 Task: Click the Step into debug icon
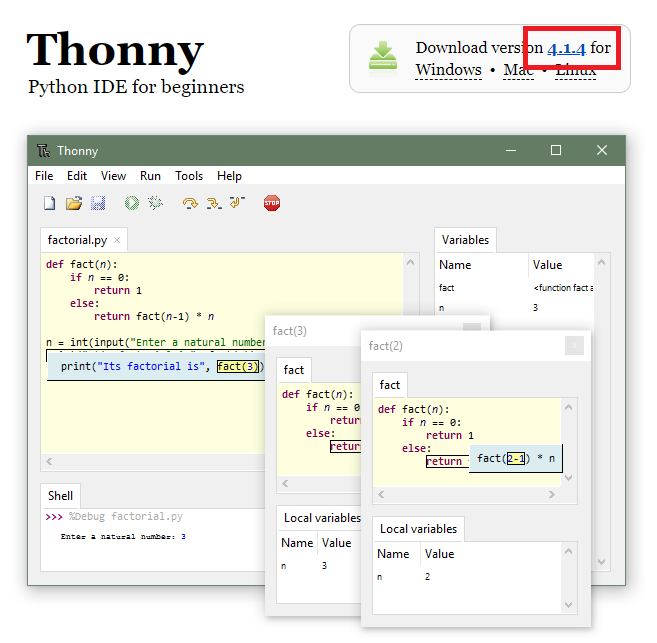[x=213, y=203]
